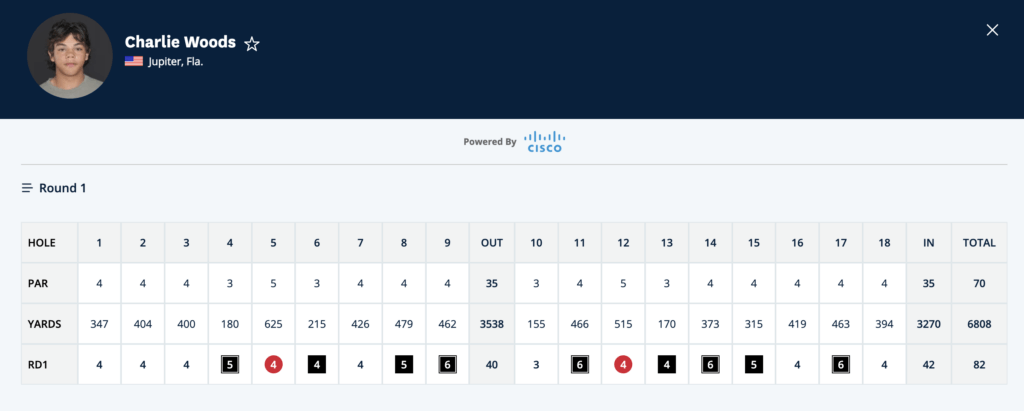Click the double bogey score on hole 9

pyautogui.click(x=448, y=365)
